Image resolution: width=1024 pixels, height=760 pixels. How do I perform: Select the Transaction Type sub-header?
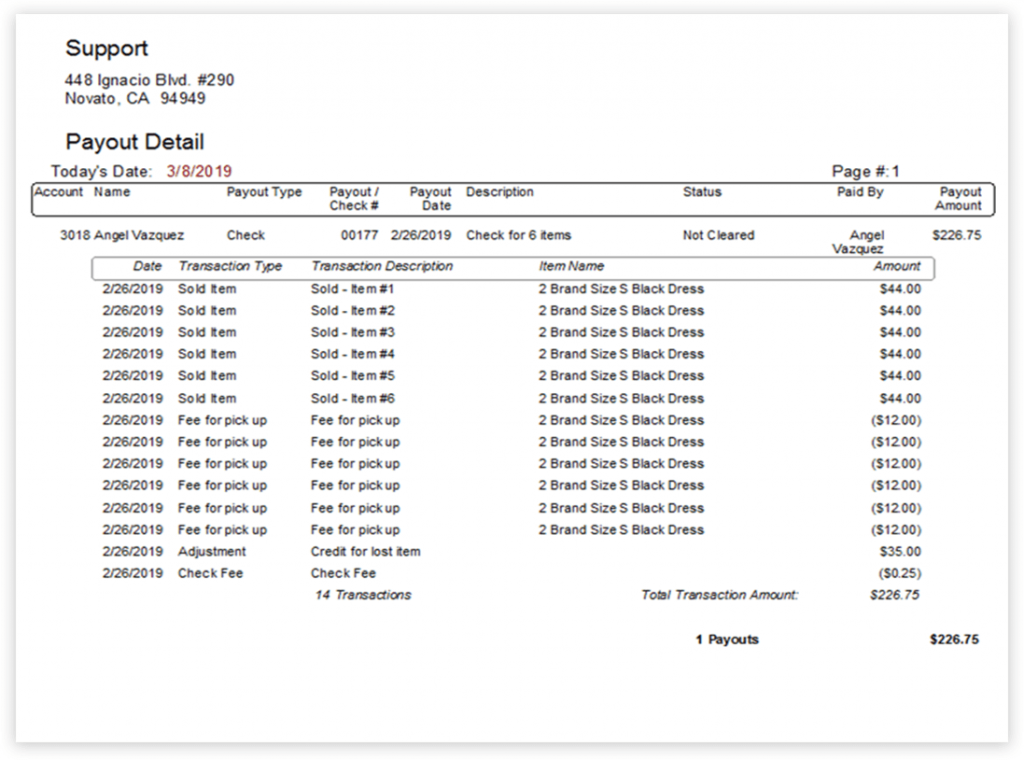coord(230,267)
